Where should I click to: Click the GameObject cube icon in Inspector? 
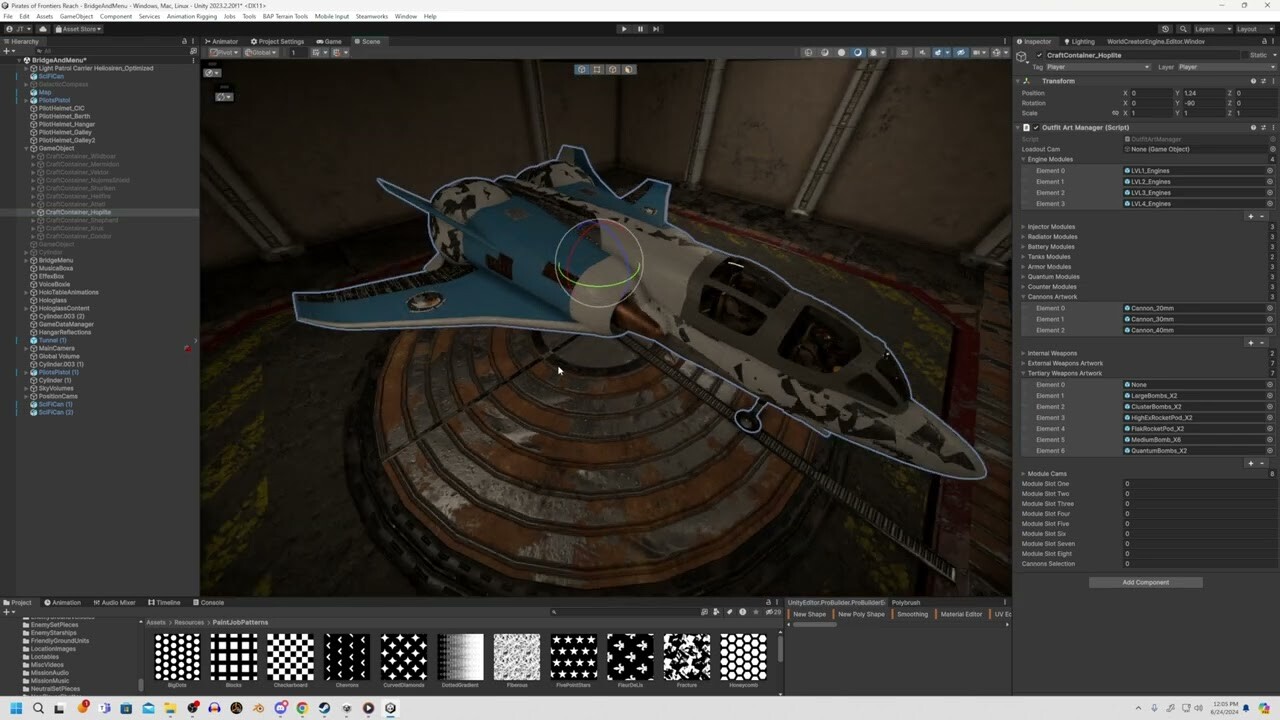click(x=1020, y=57)
